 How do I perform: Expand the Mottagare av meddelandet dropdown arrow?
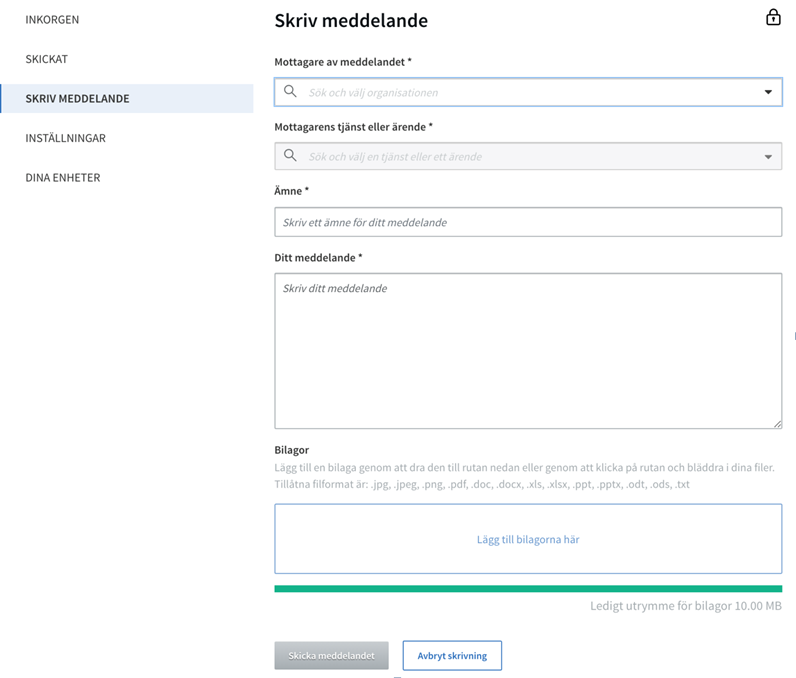[768, 92]
